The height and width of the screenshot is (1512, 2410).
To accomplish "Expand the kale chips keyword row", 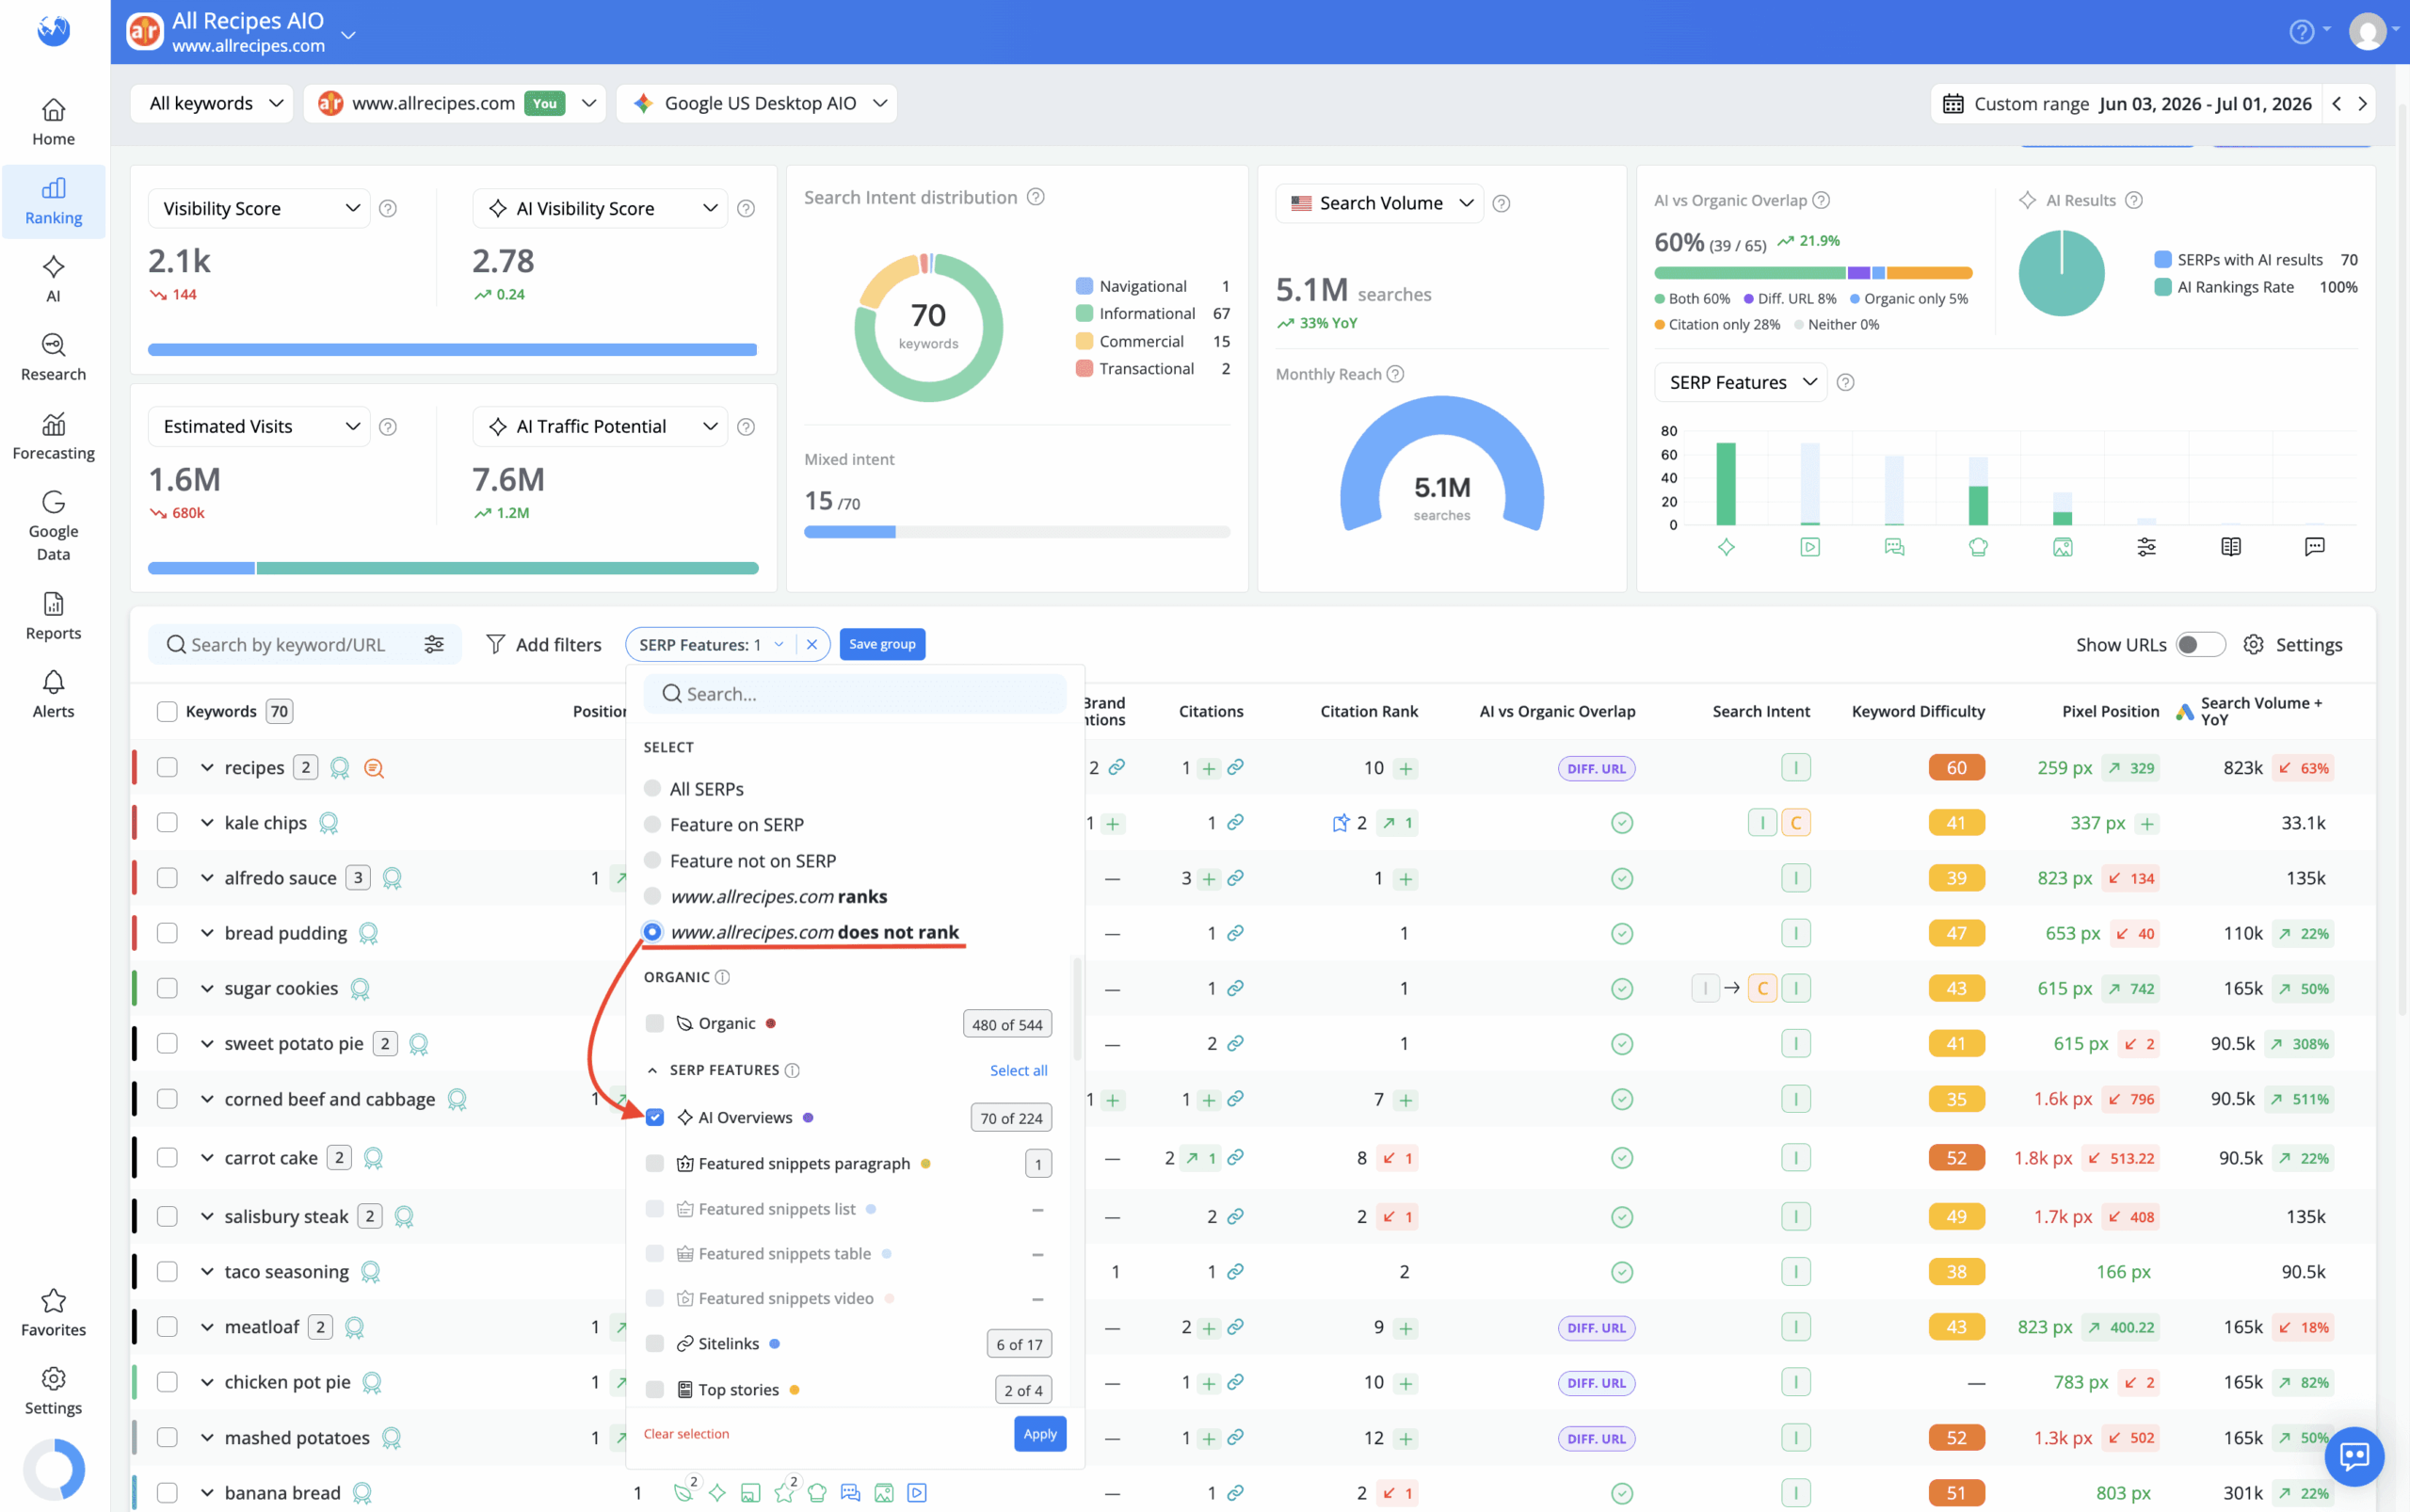I will [x=207, y=823].
